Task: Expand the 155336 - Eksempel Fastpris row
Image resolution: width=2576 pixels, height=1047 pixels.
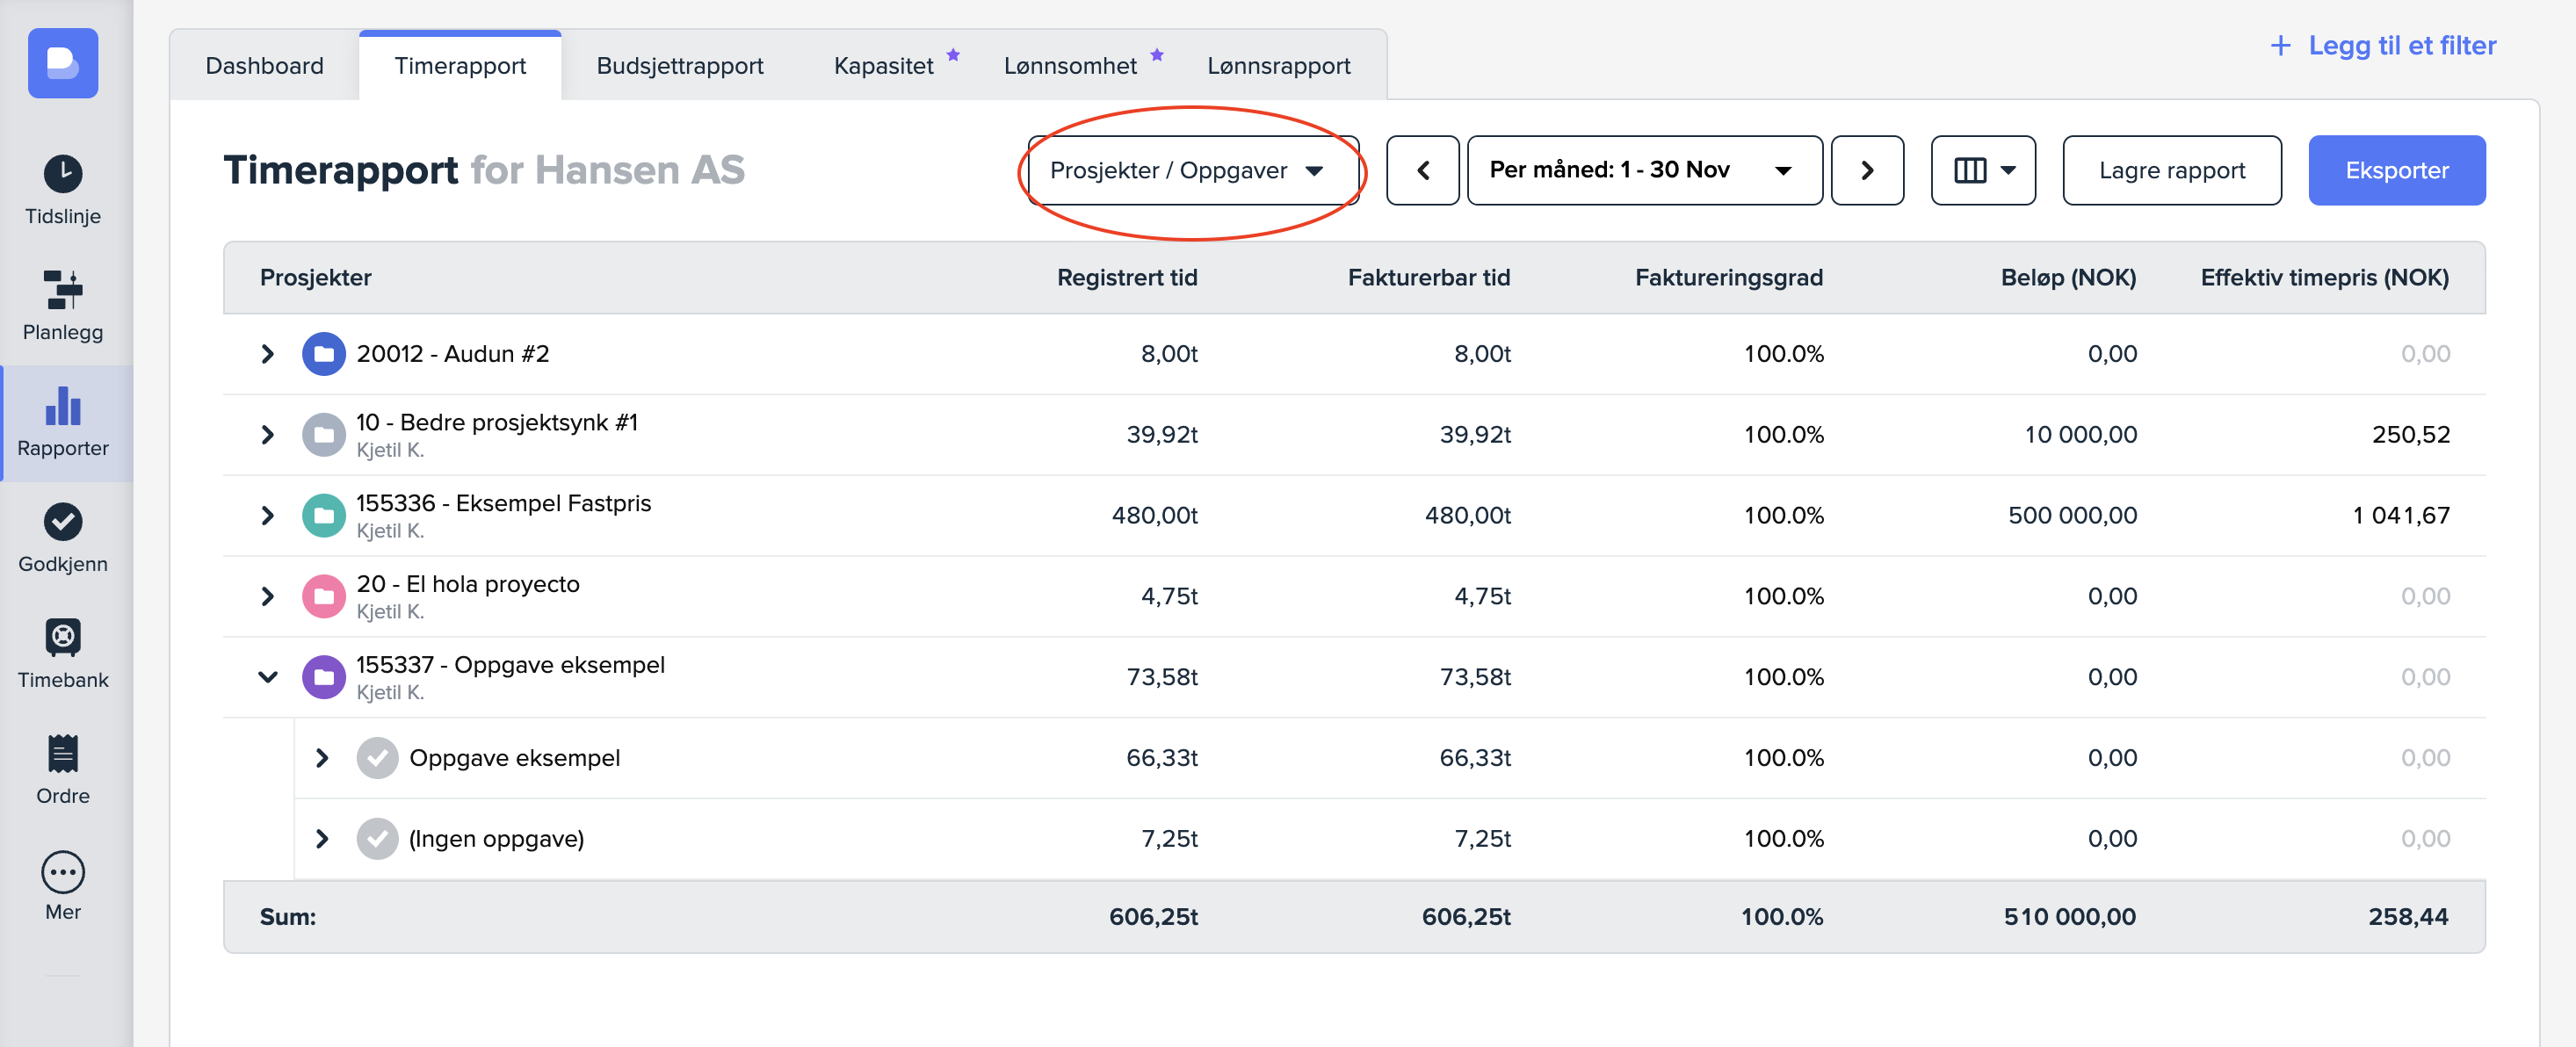Action: coord(267,515)
